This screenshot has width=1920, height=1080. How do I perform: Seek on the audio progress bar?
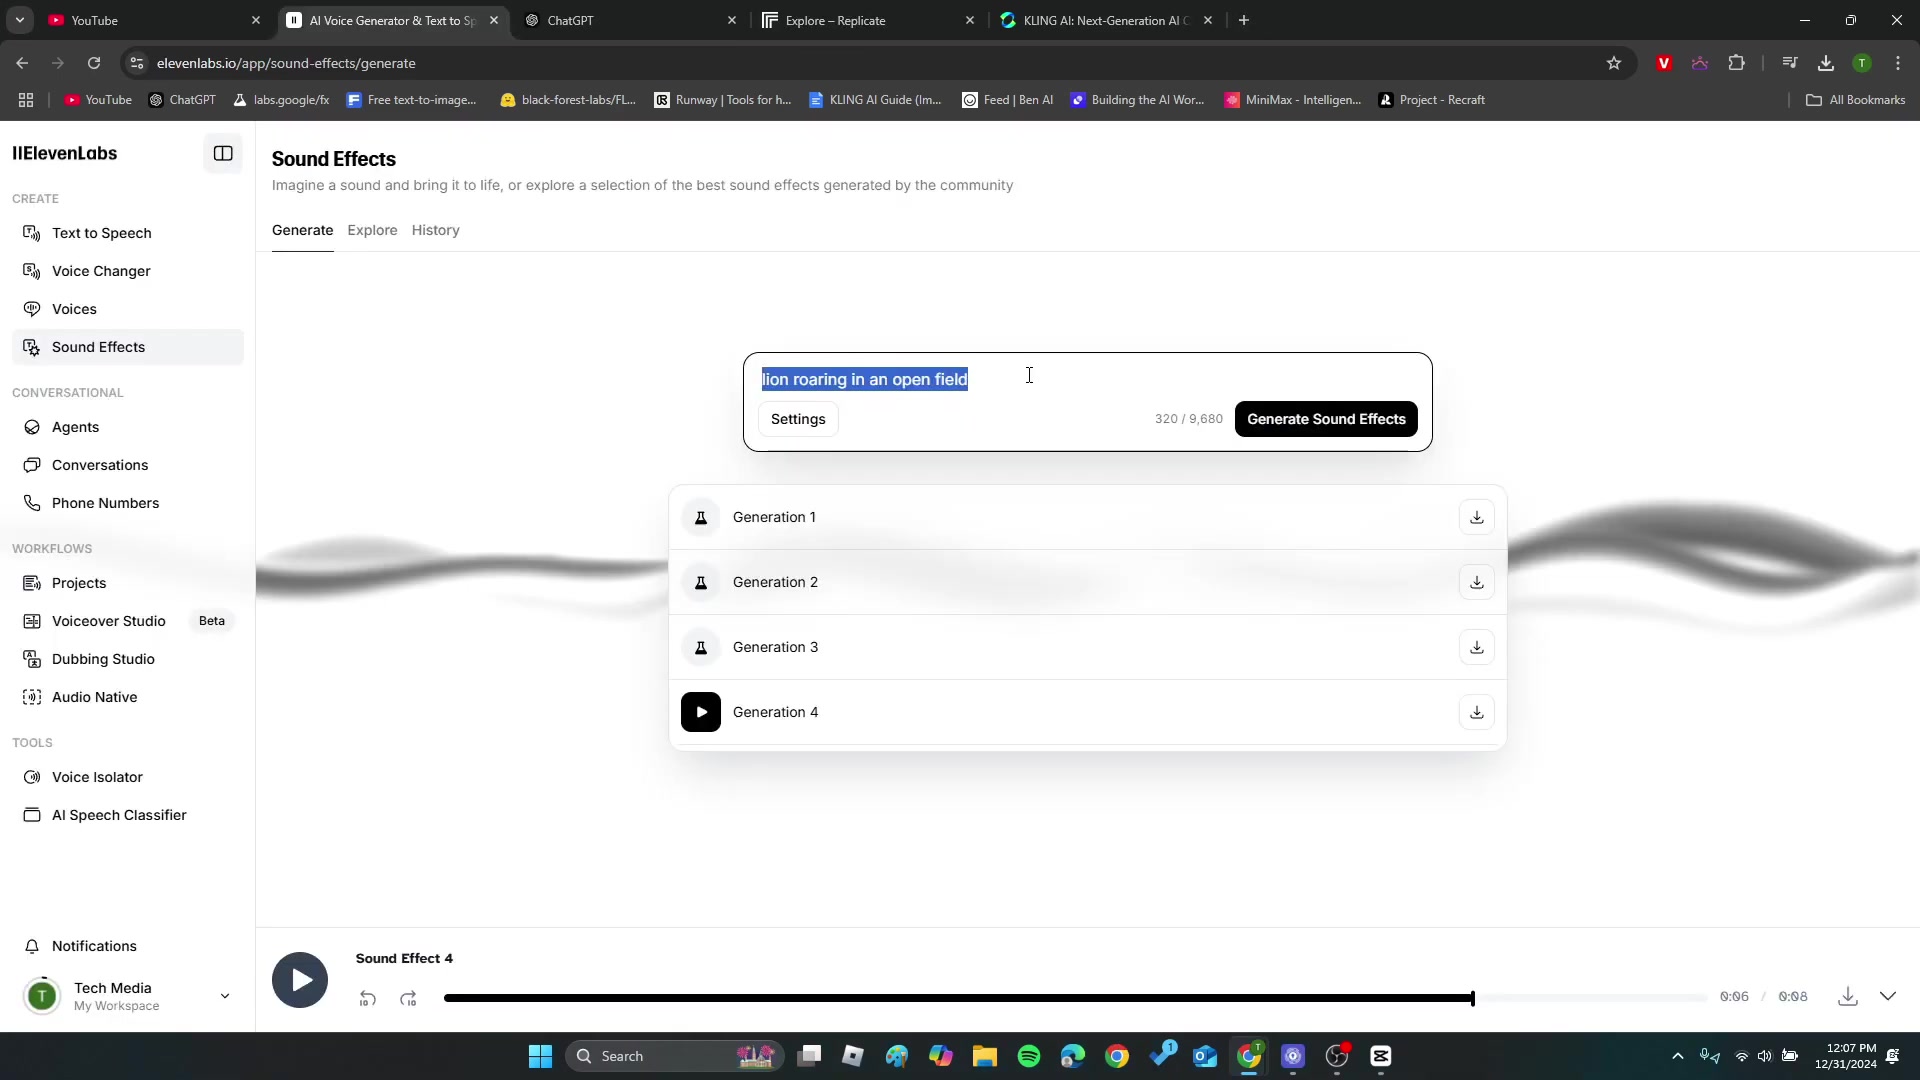[1075, 998]
